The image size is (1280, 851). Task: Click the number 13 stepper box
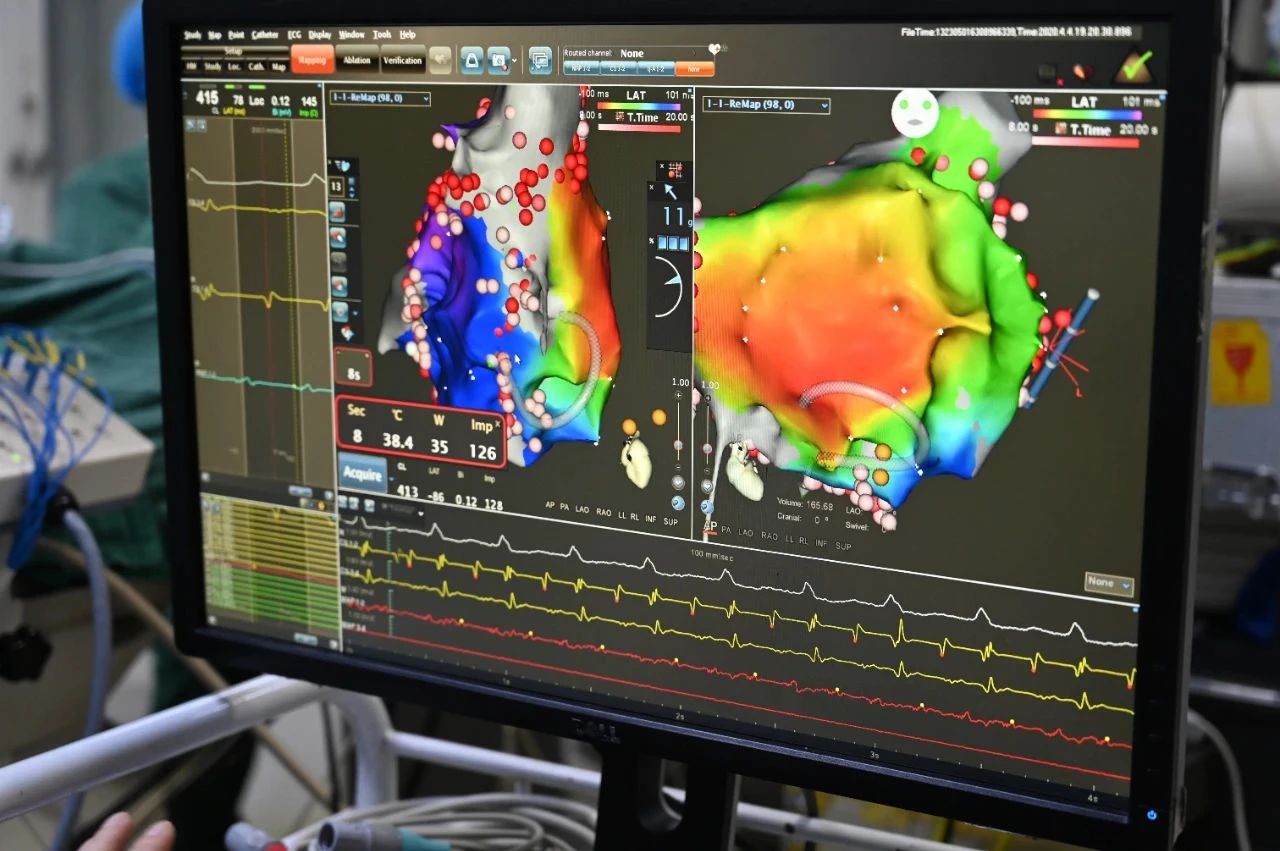tap(337, 186)
